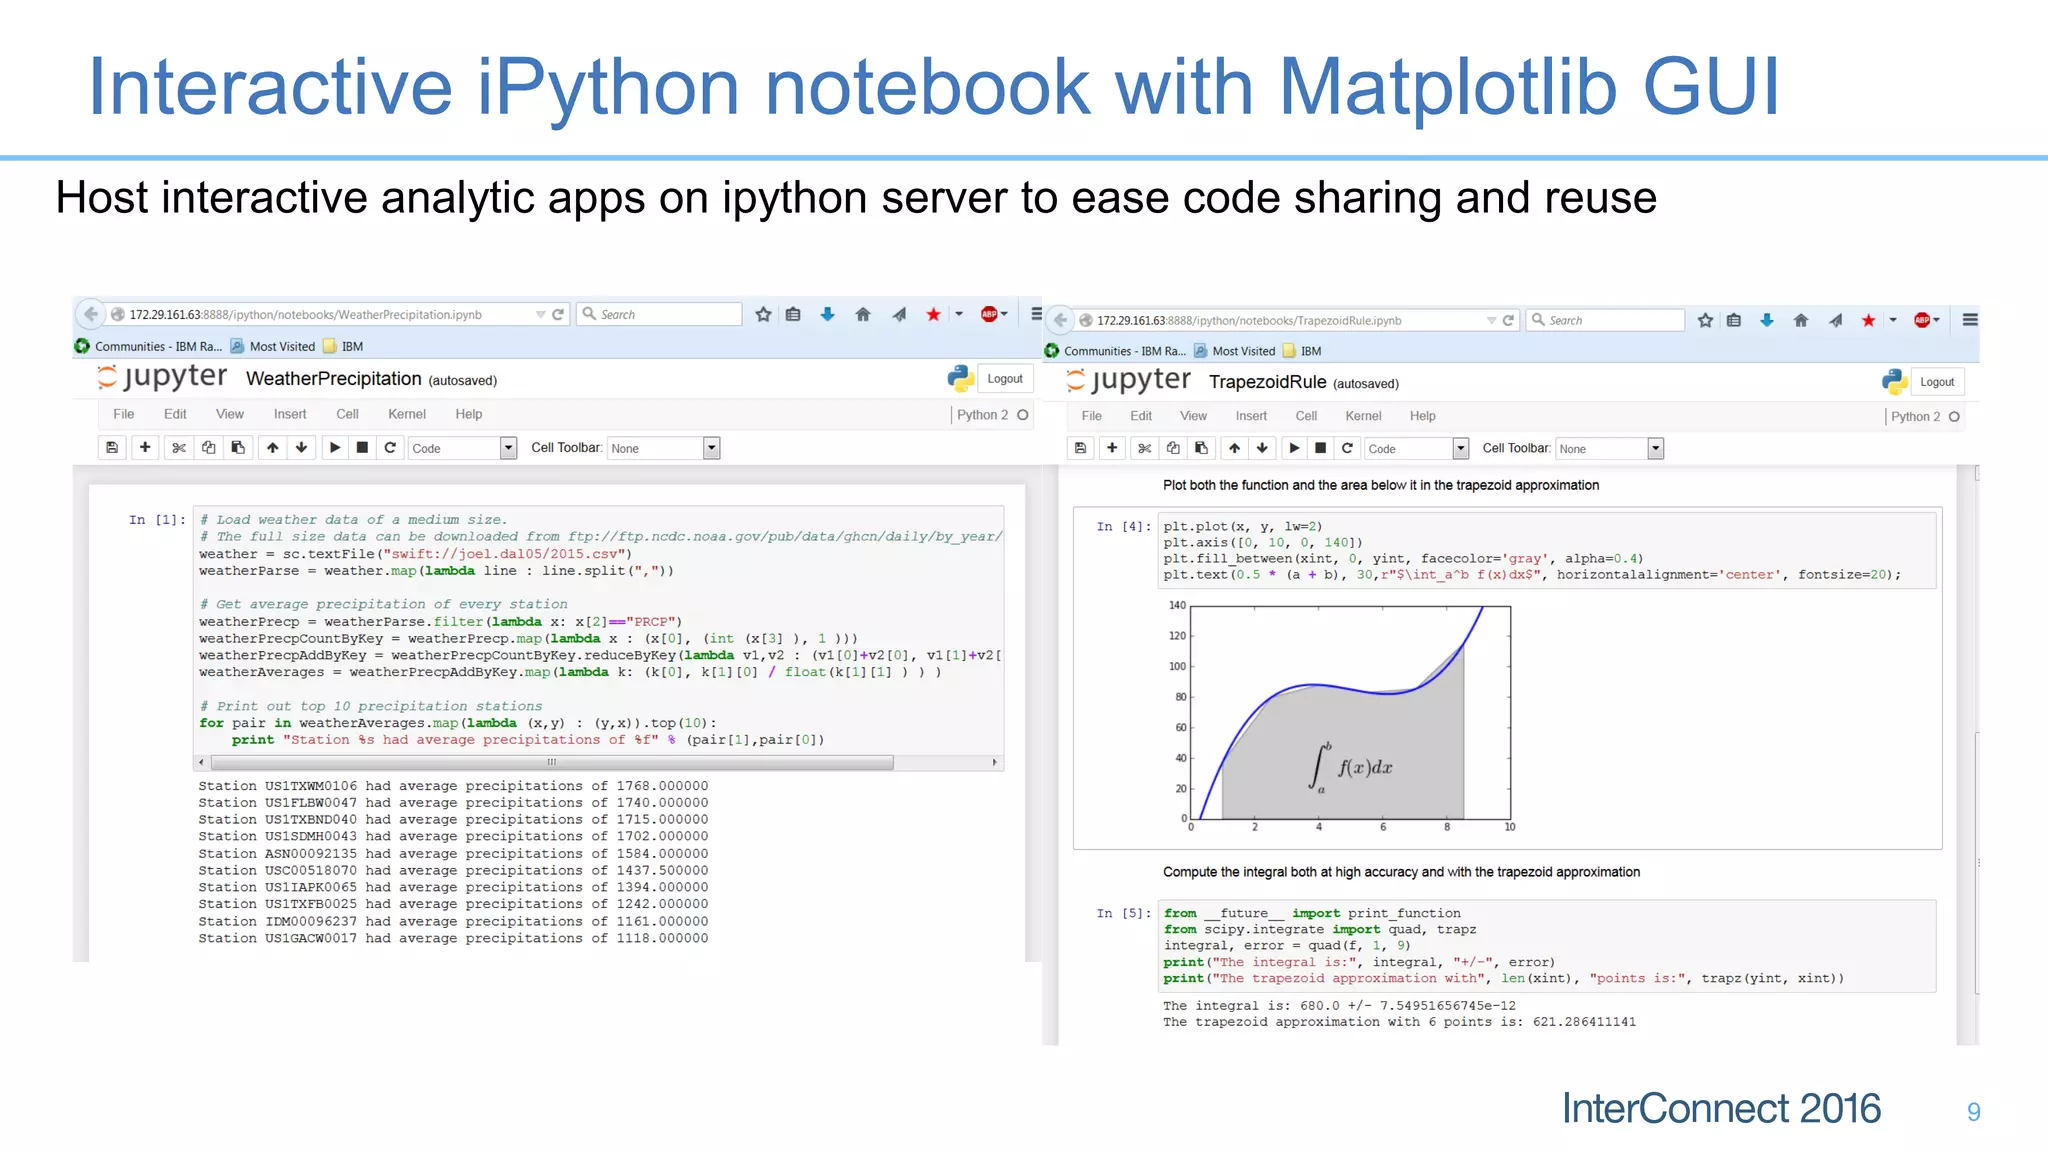Image resolution: width=2048 pixels, height=1152 pixels.
Task: Run the cell in the TrapezoidRule notebook
Action: (x=1295, y=448)
